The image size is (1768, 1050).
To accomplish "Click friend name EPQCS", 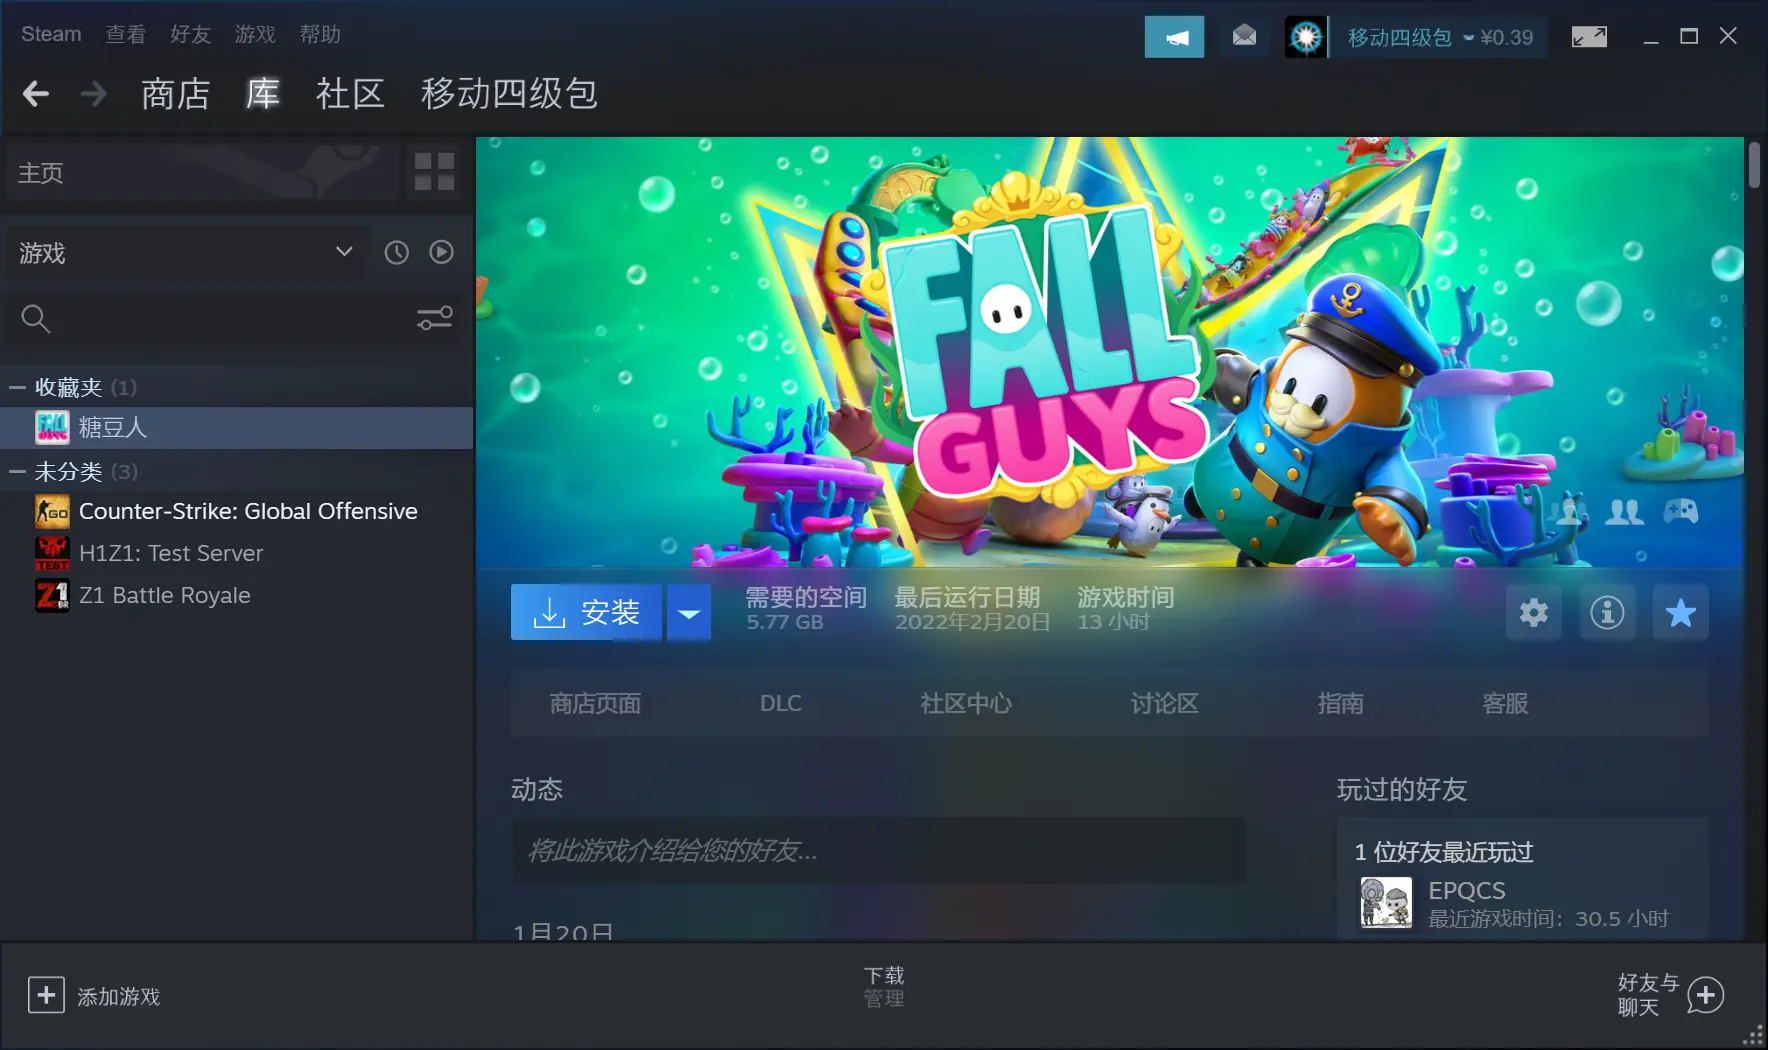I will 1466,890.
